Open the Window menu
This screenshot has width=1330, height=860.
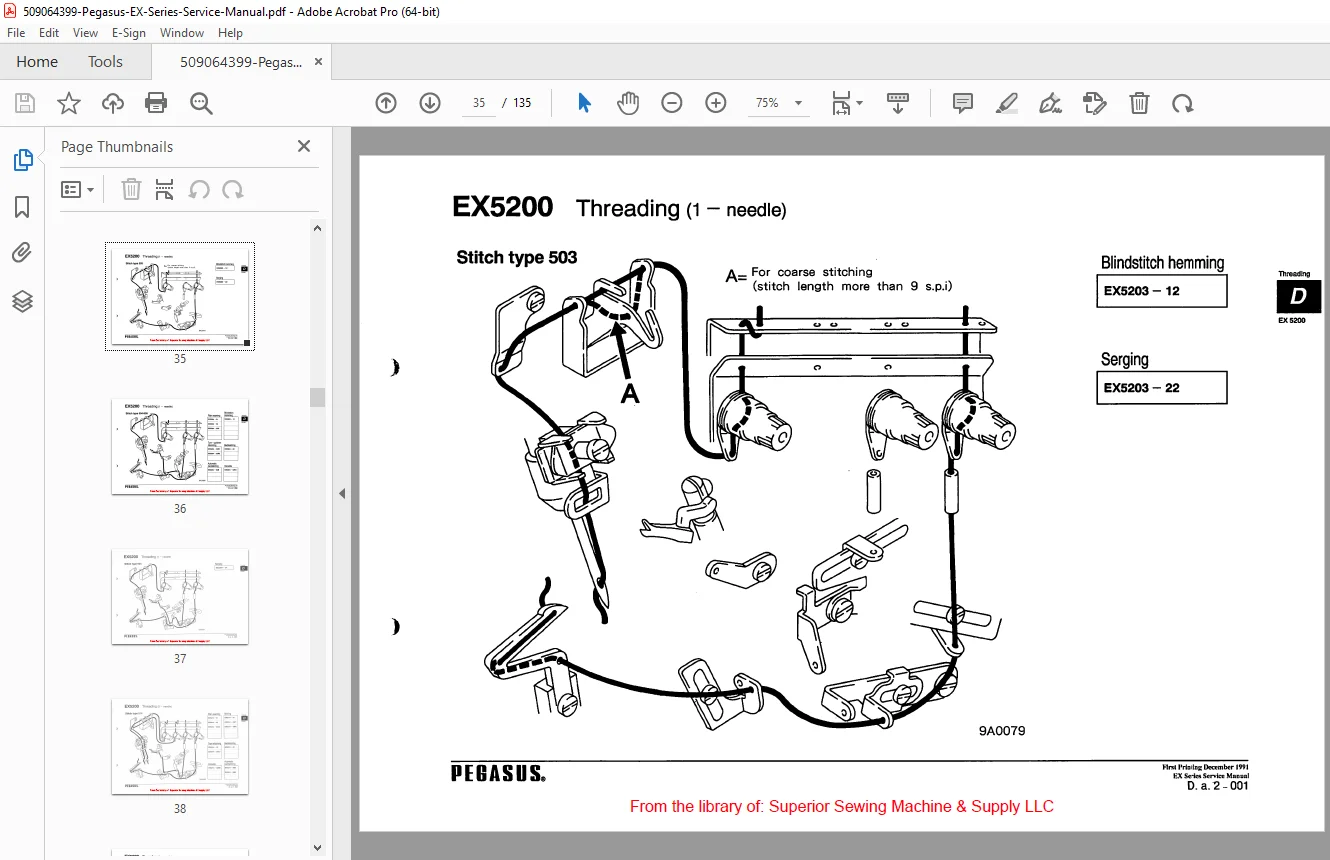point(182,32)
